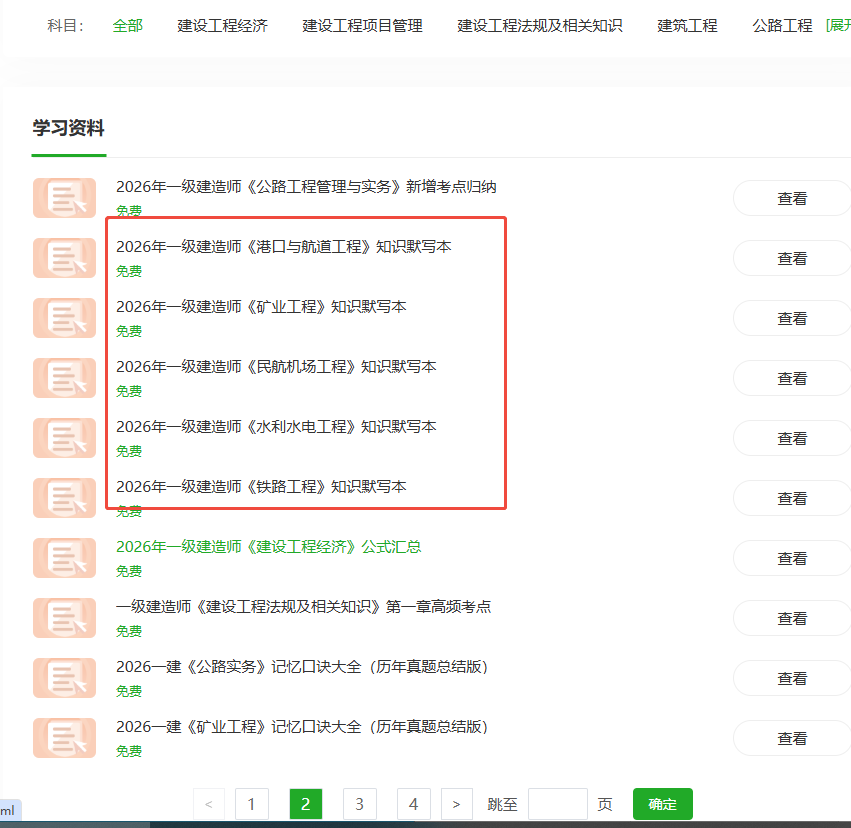Image resolution: width=851 pixels, height=828 pixels.
Task: Filter by 建设工程经济 subject
Action: 223,26
